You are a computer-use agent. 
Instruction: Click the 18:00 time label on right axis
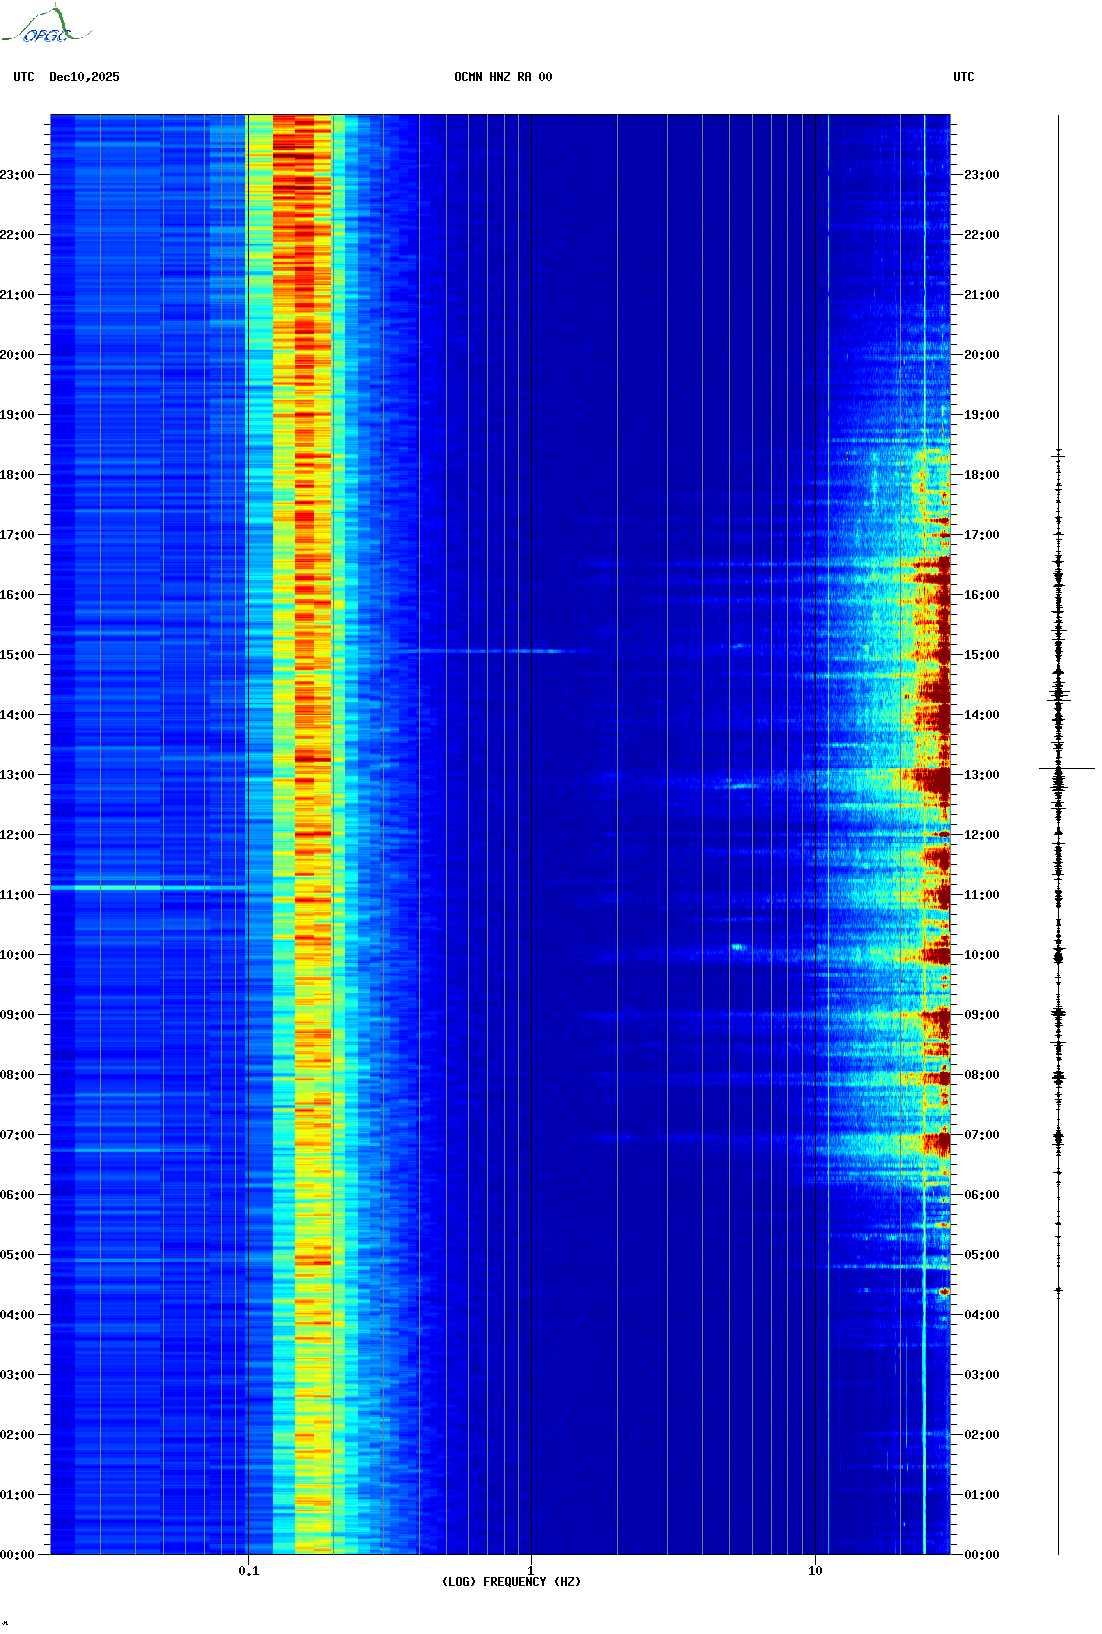[981, 475]
